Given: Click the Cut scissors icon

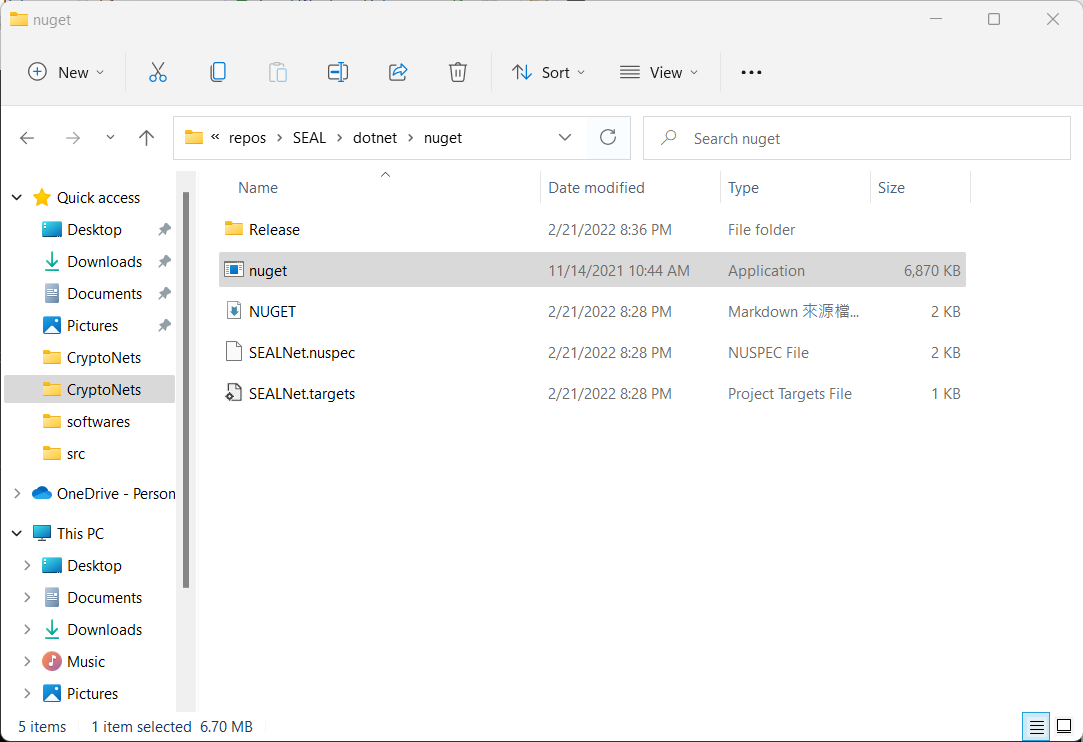Looking at the screenshot, I should pos(157,72).
